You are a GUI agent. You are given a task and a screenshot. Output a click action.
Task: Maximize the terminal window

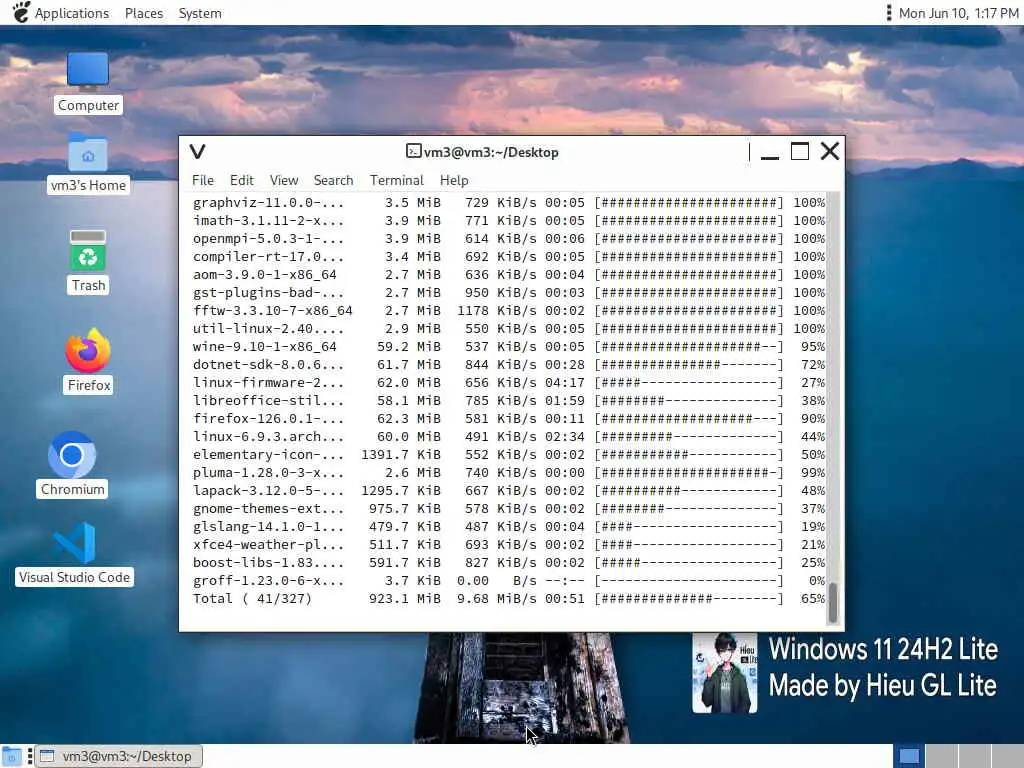point(800,152)
